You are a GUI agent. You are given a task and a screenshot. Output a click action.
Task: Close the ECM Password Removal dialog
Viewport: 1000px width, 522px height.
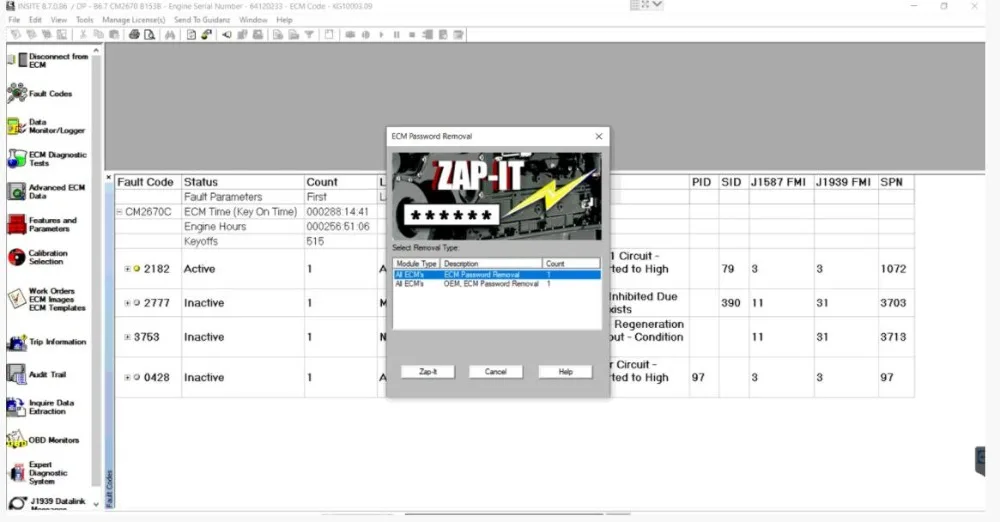click(x=598, y=136)
